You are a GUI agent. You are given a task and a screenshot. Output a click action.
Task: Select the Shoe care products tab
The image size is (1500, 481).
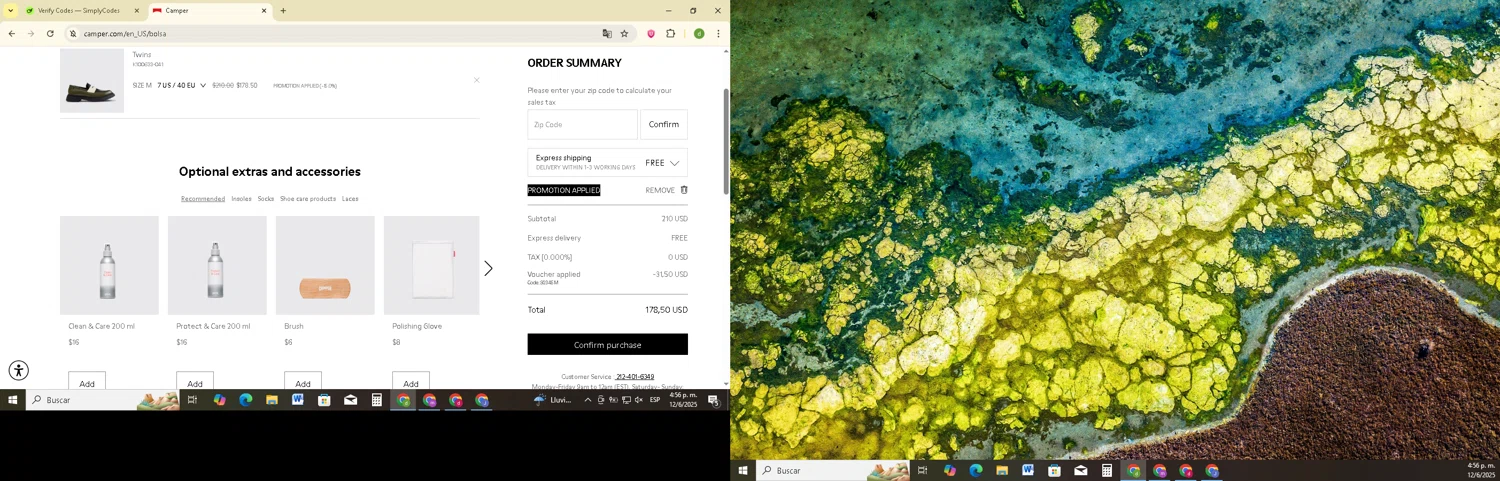308,199
